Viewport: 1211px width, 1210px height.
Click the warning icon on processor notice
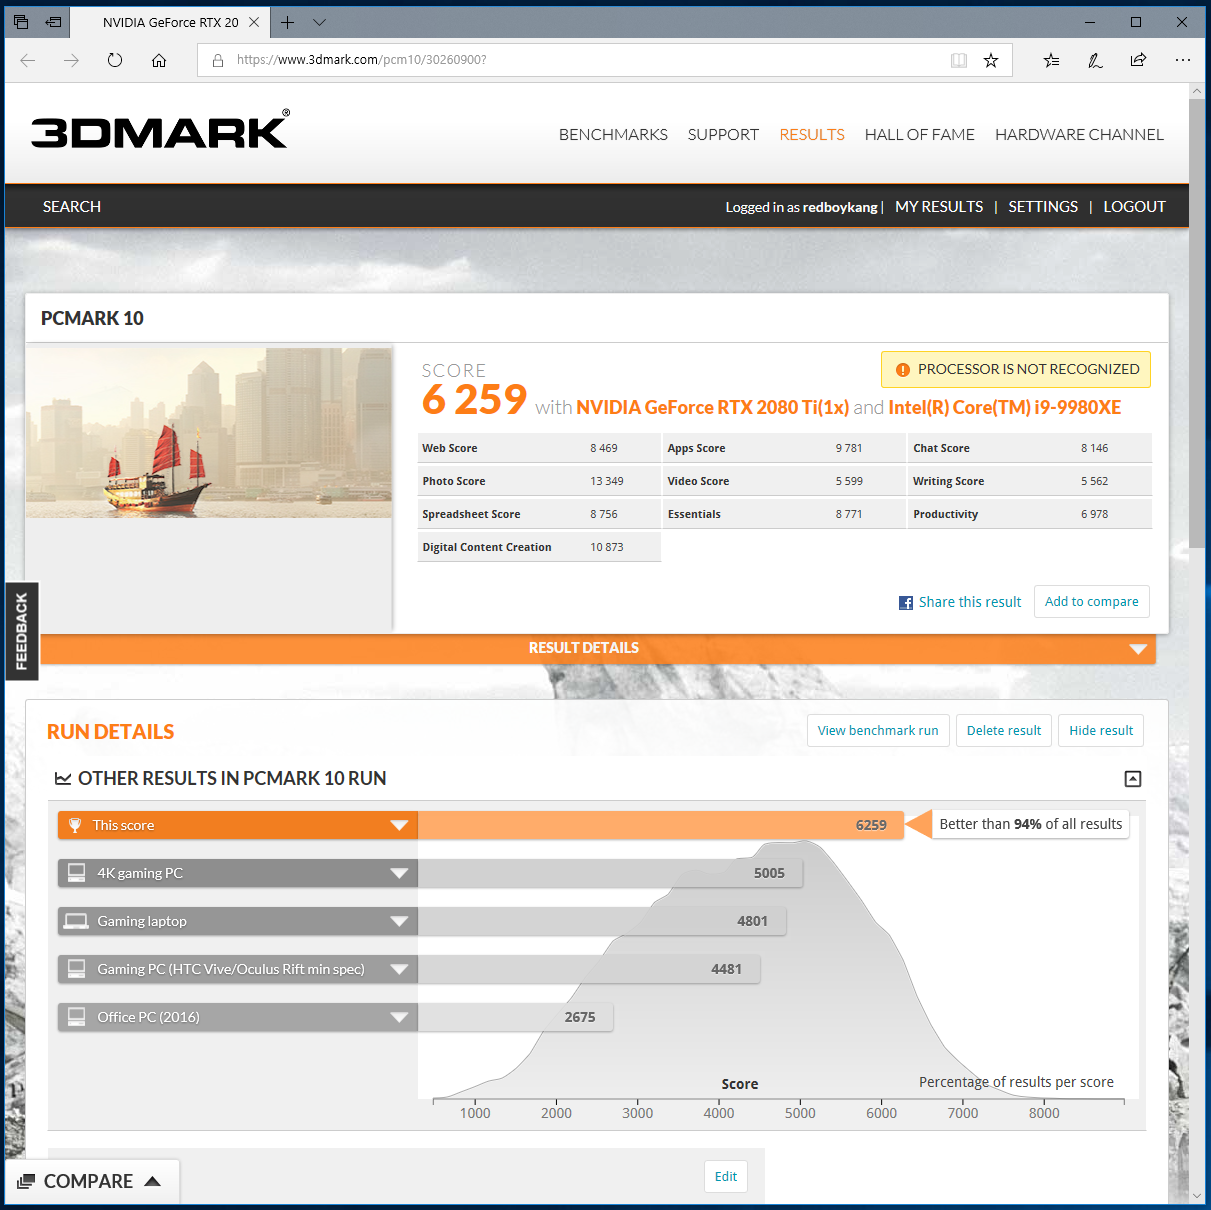[903, 370]
